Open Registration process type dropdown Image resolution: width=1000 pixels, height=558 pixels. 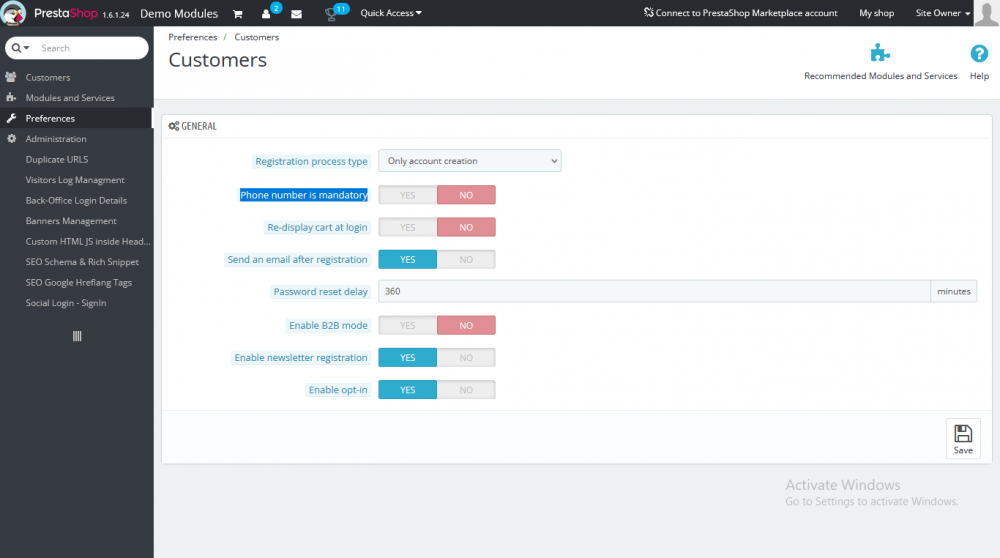click(x=470, y=161)
